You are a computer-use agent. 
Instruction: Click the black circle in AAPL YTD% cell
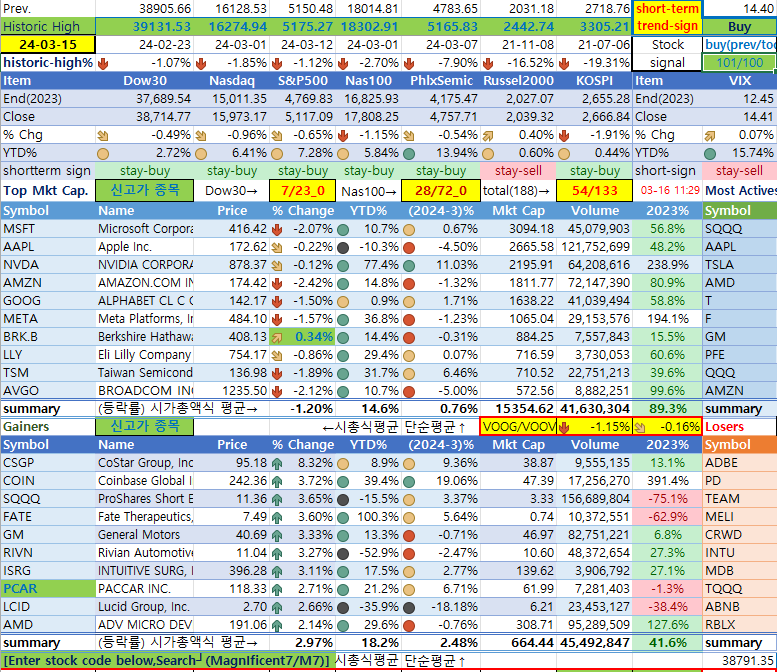point(343,248)
